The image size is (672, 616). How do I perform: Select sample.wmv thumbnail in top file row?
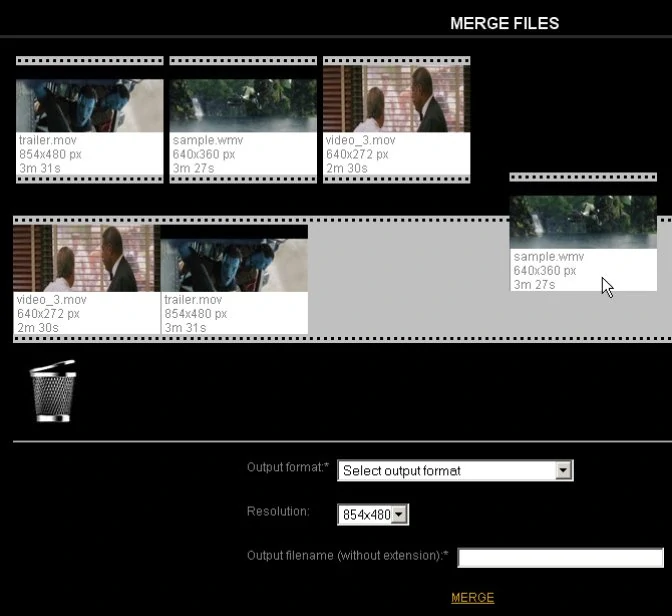click(243, 105)
